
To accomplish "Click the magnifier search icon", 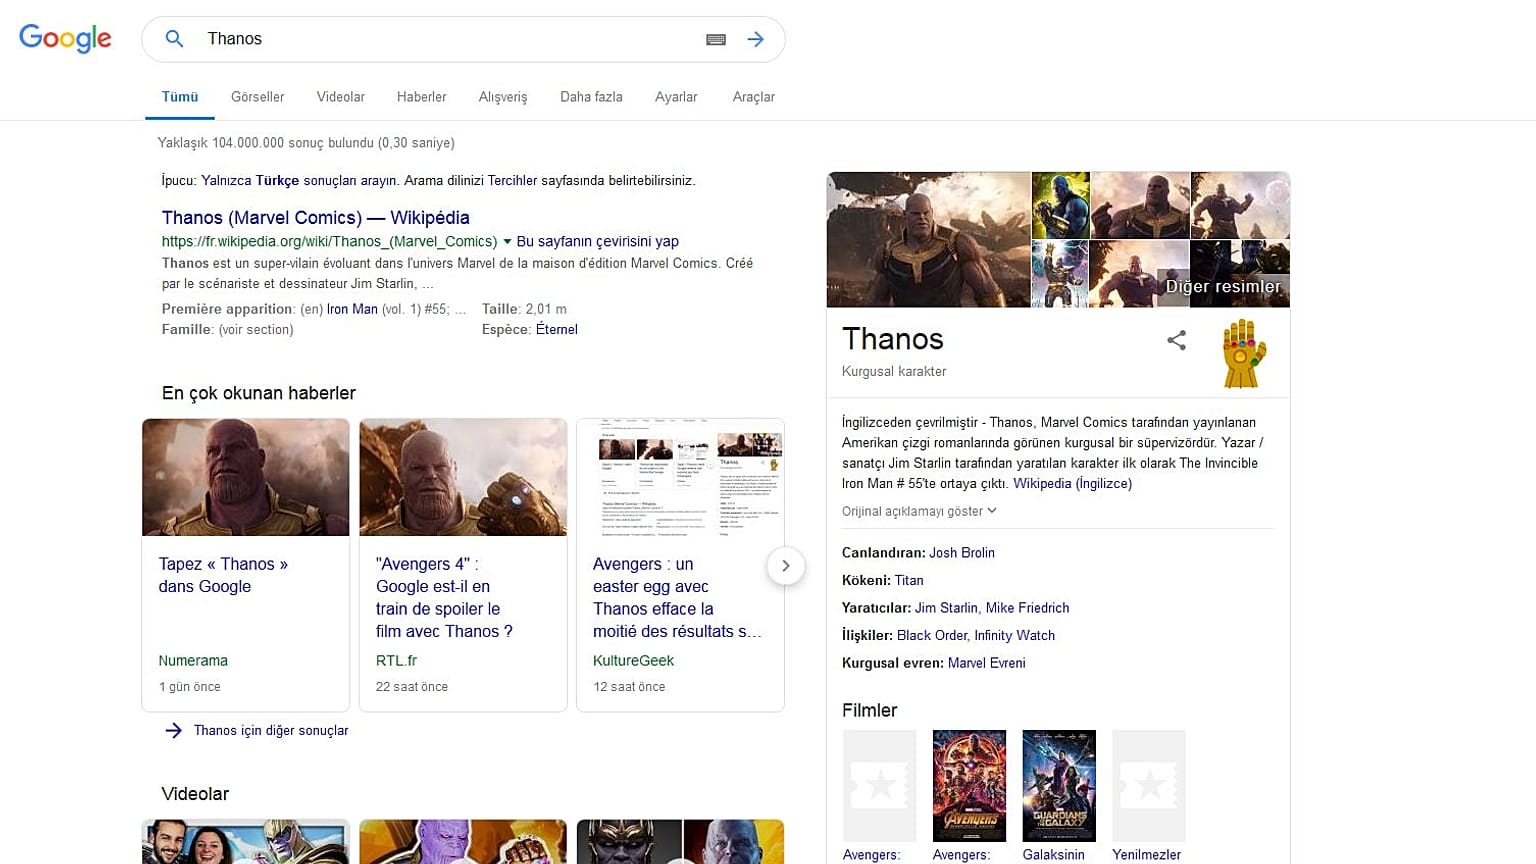I will (174, 39).
